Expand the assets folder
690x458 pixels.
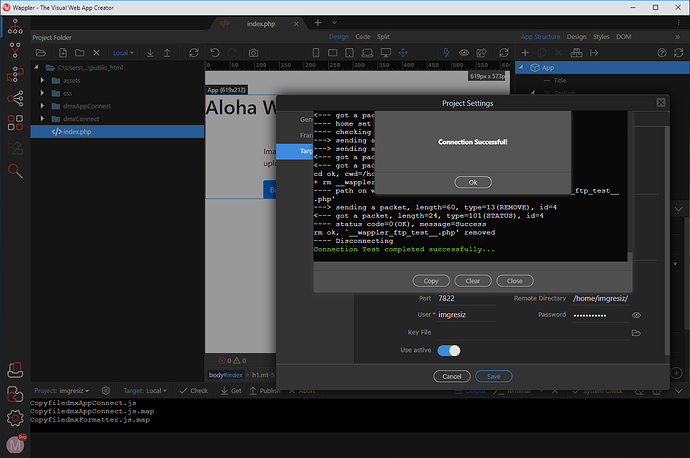[42, 81]
